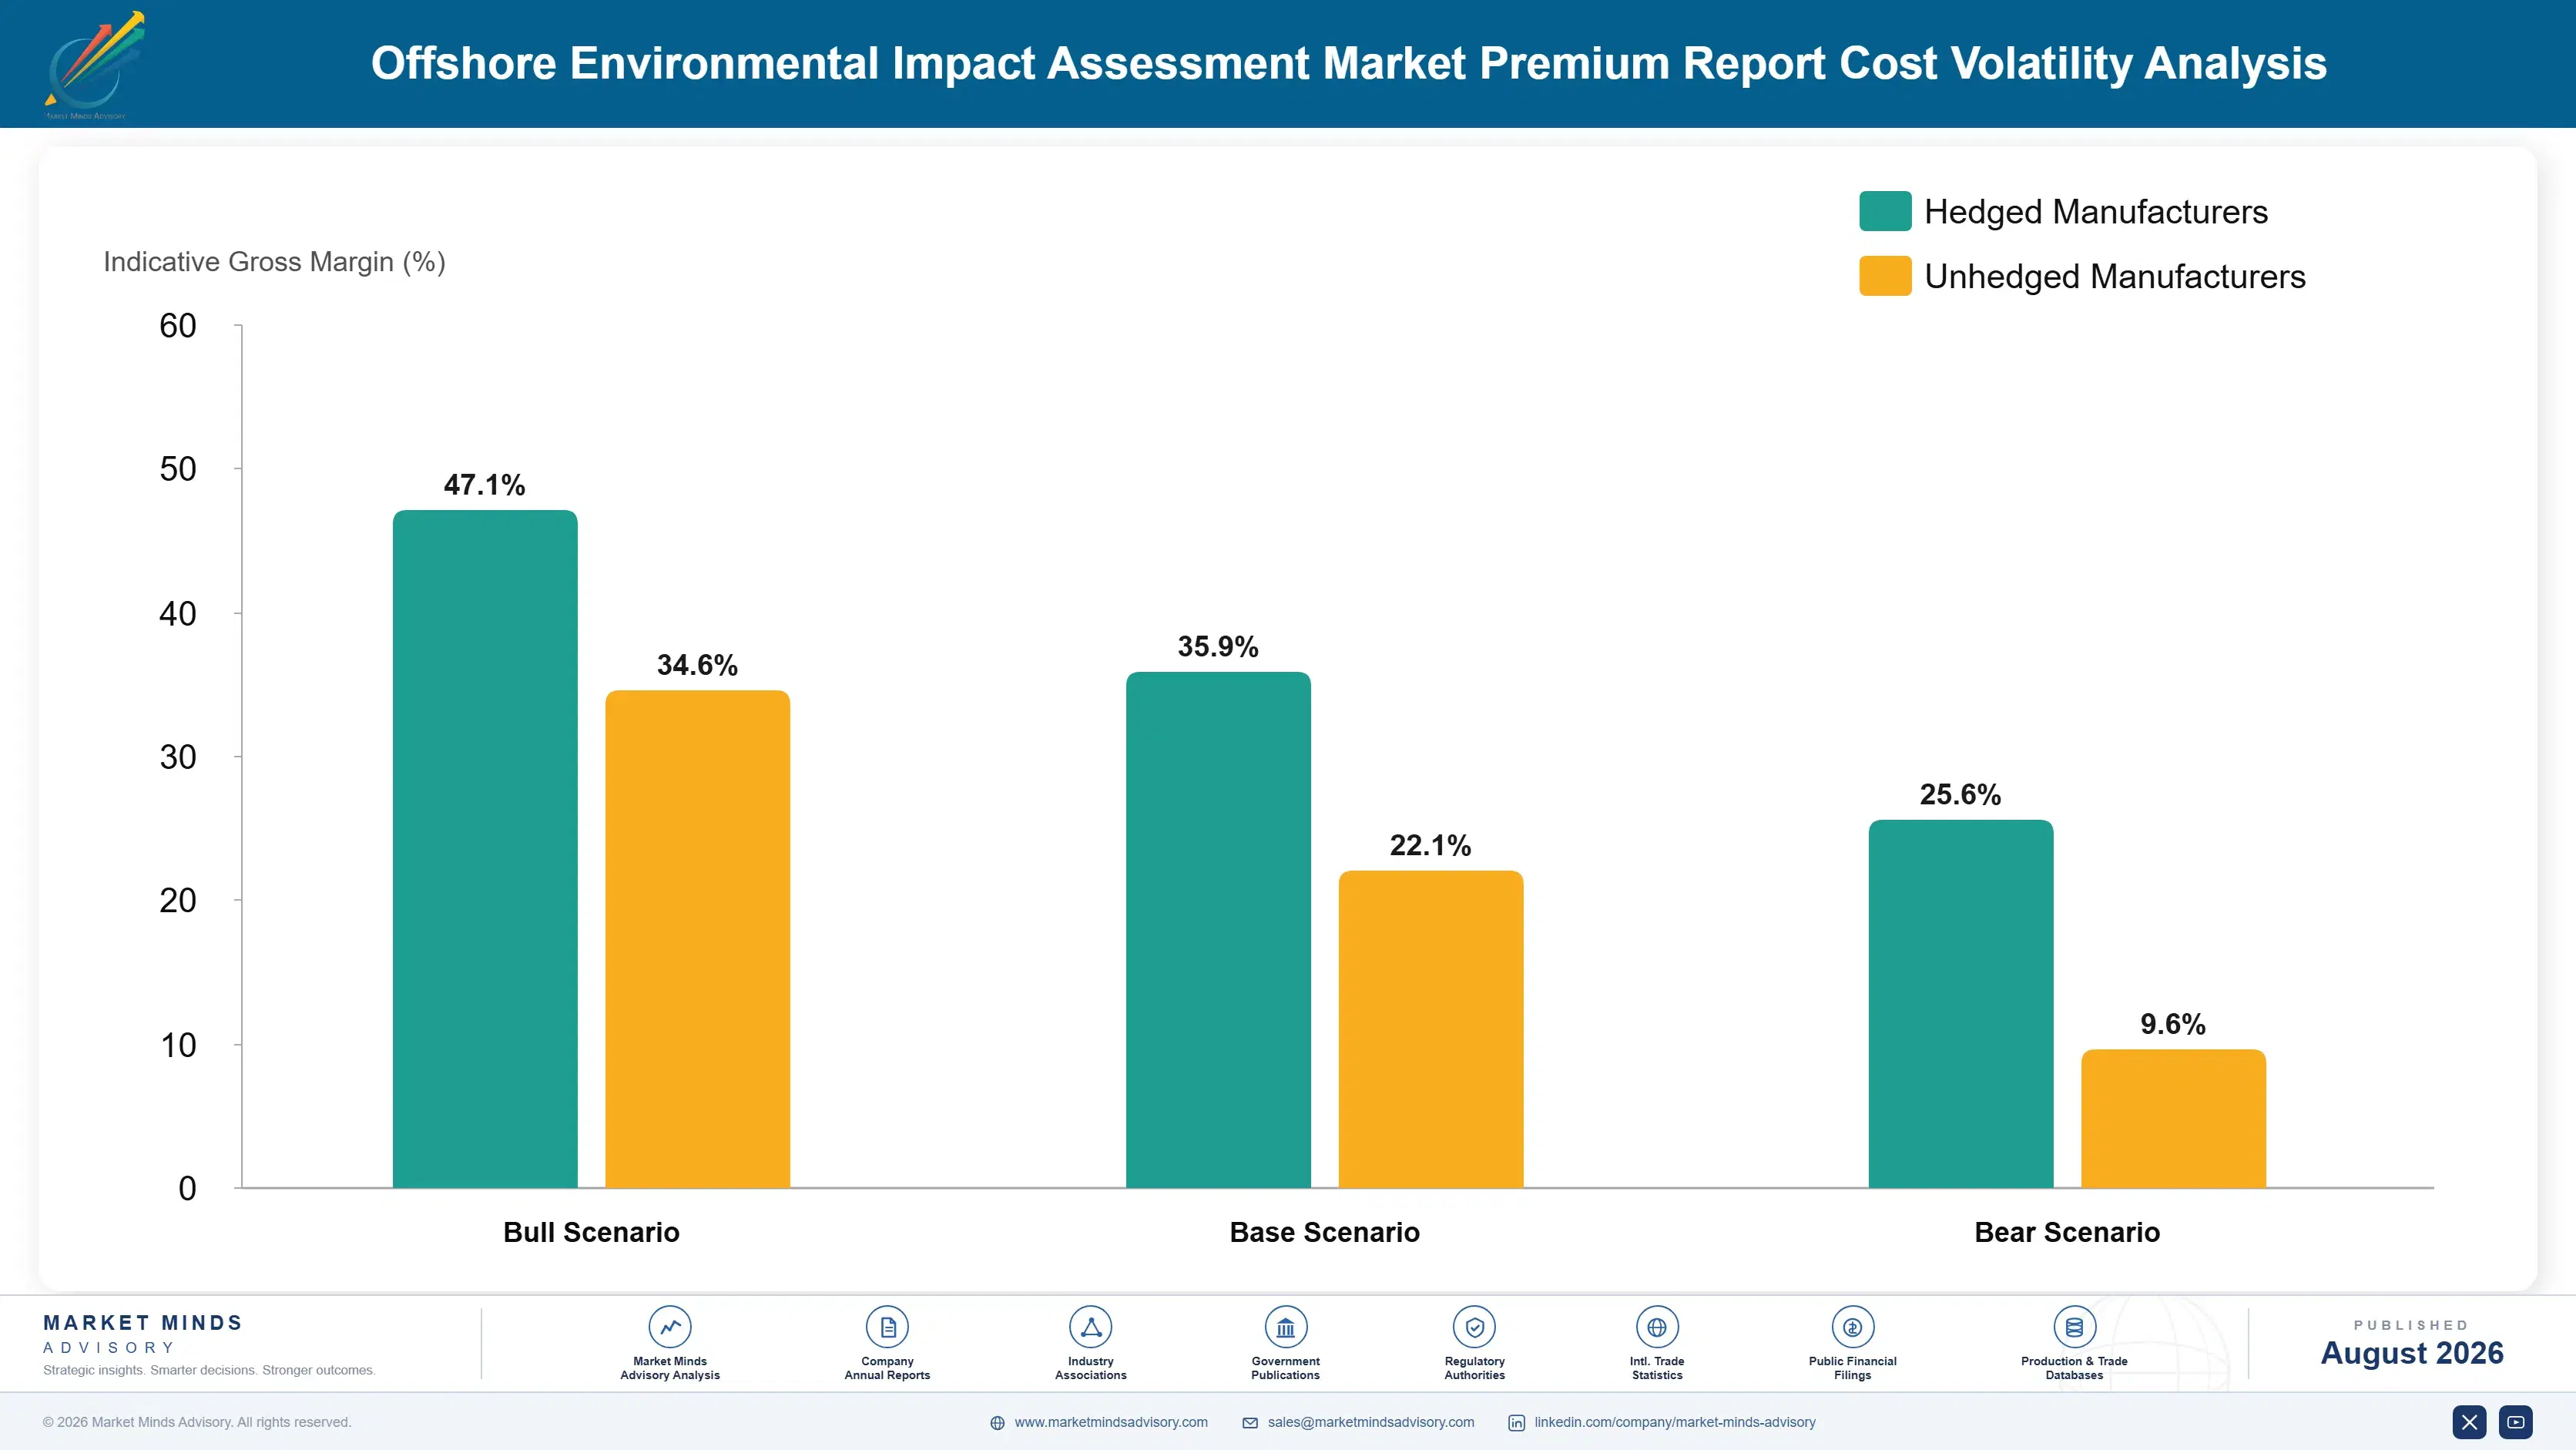
Task: Click the Industry Associations label
Action: [x=1090, y=1368]
